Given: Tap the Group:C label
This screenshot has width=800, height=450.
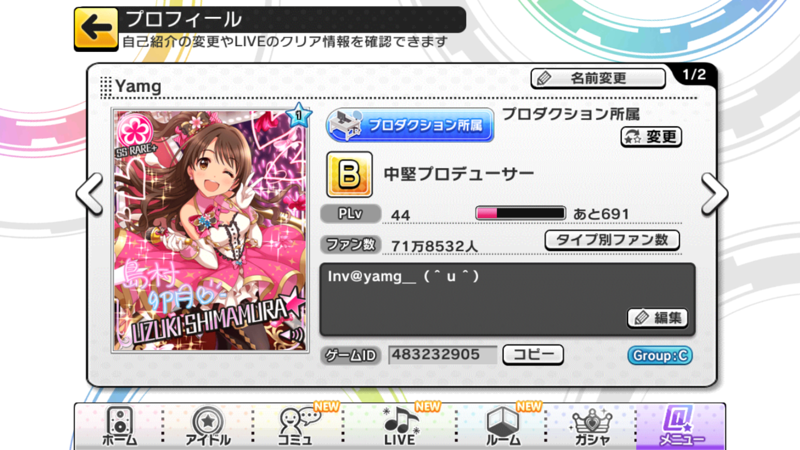Looking at the screenshot, I should click(660, 356).
